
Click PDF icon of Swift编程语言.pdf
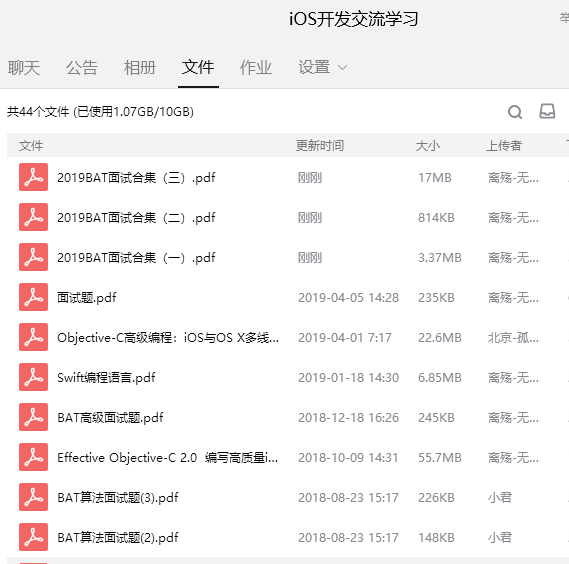click(33, 377)
